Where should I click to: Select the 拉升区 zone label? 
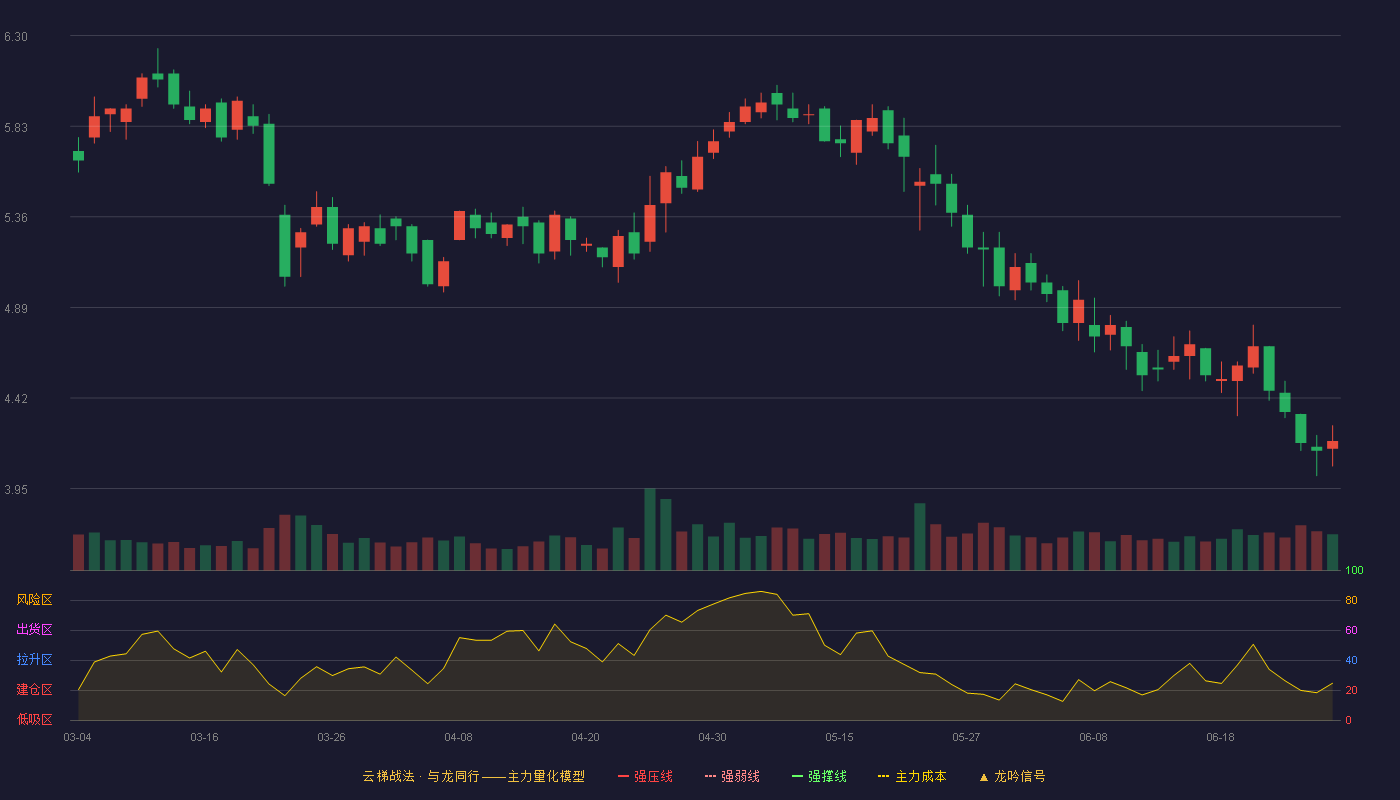pos(35,660)
